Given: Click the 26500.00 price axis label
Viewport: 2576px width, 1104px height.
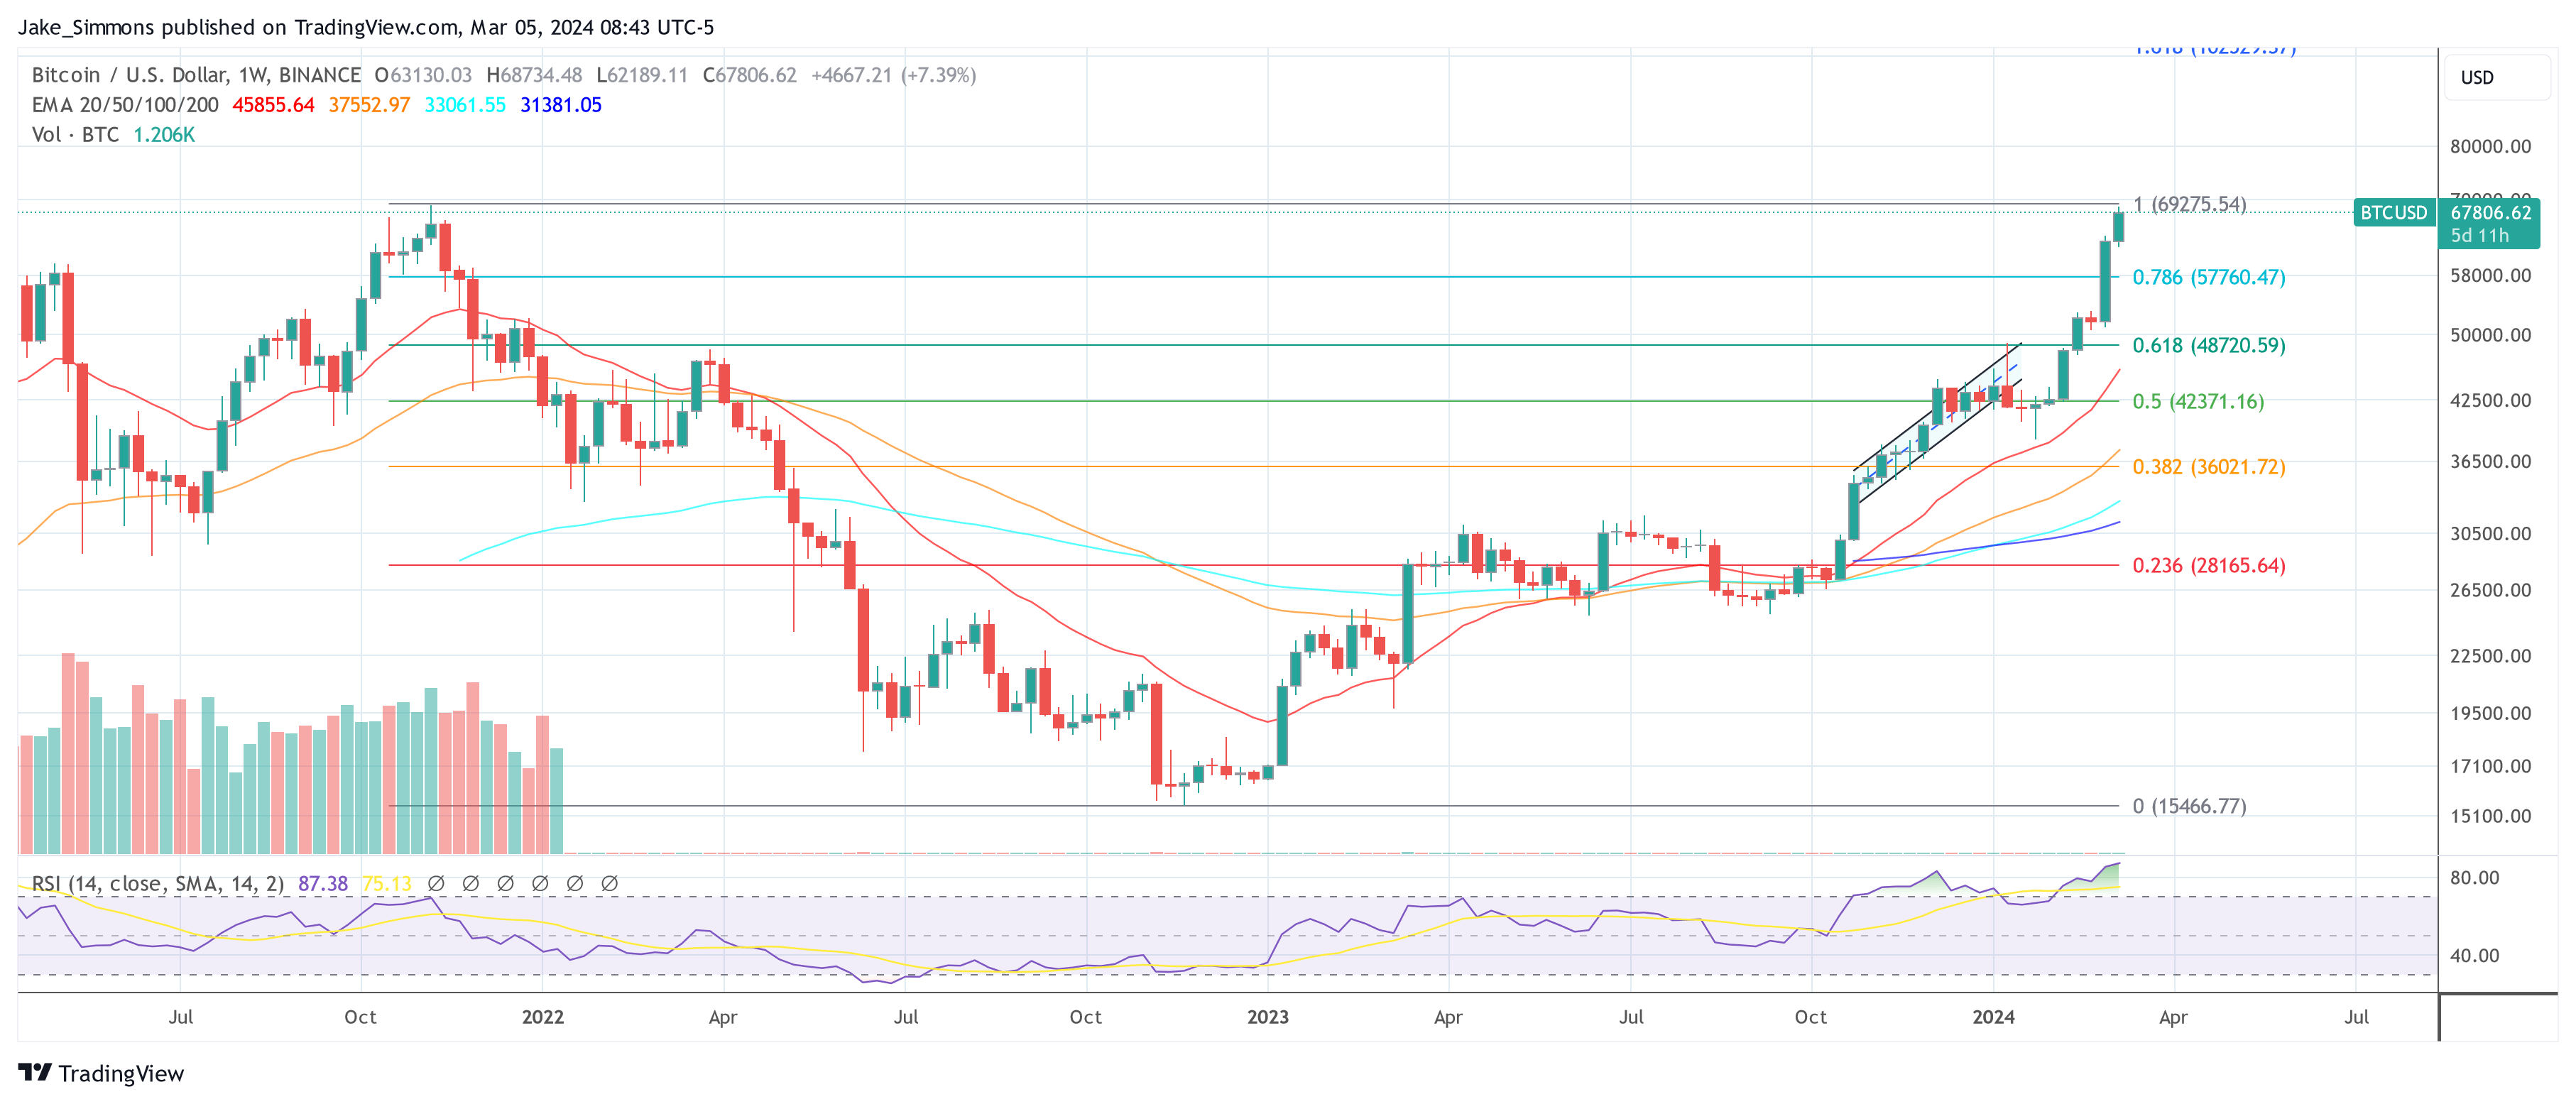Looking at the screenshot, I should pos(2490,590).
